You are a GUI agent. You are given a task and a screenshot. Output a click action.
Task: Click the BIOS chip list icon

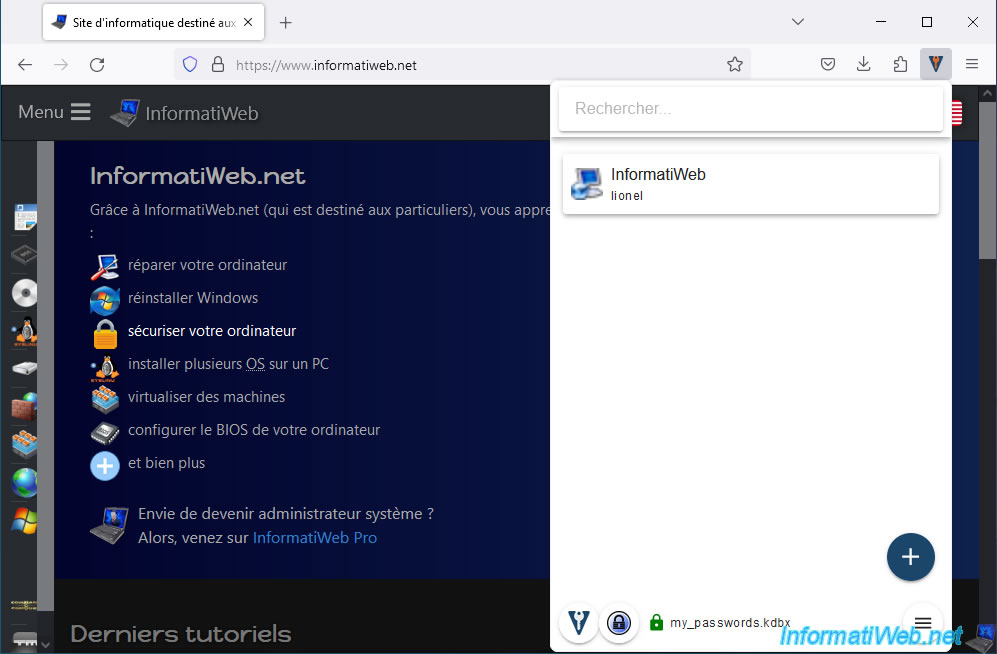click(105, 433)
